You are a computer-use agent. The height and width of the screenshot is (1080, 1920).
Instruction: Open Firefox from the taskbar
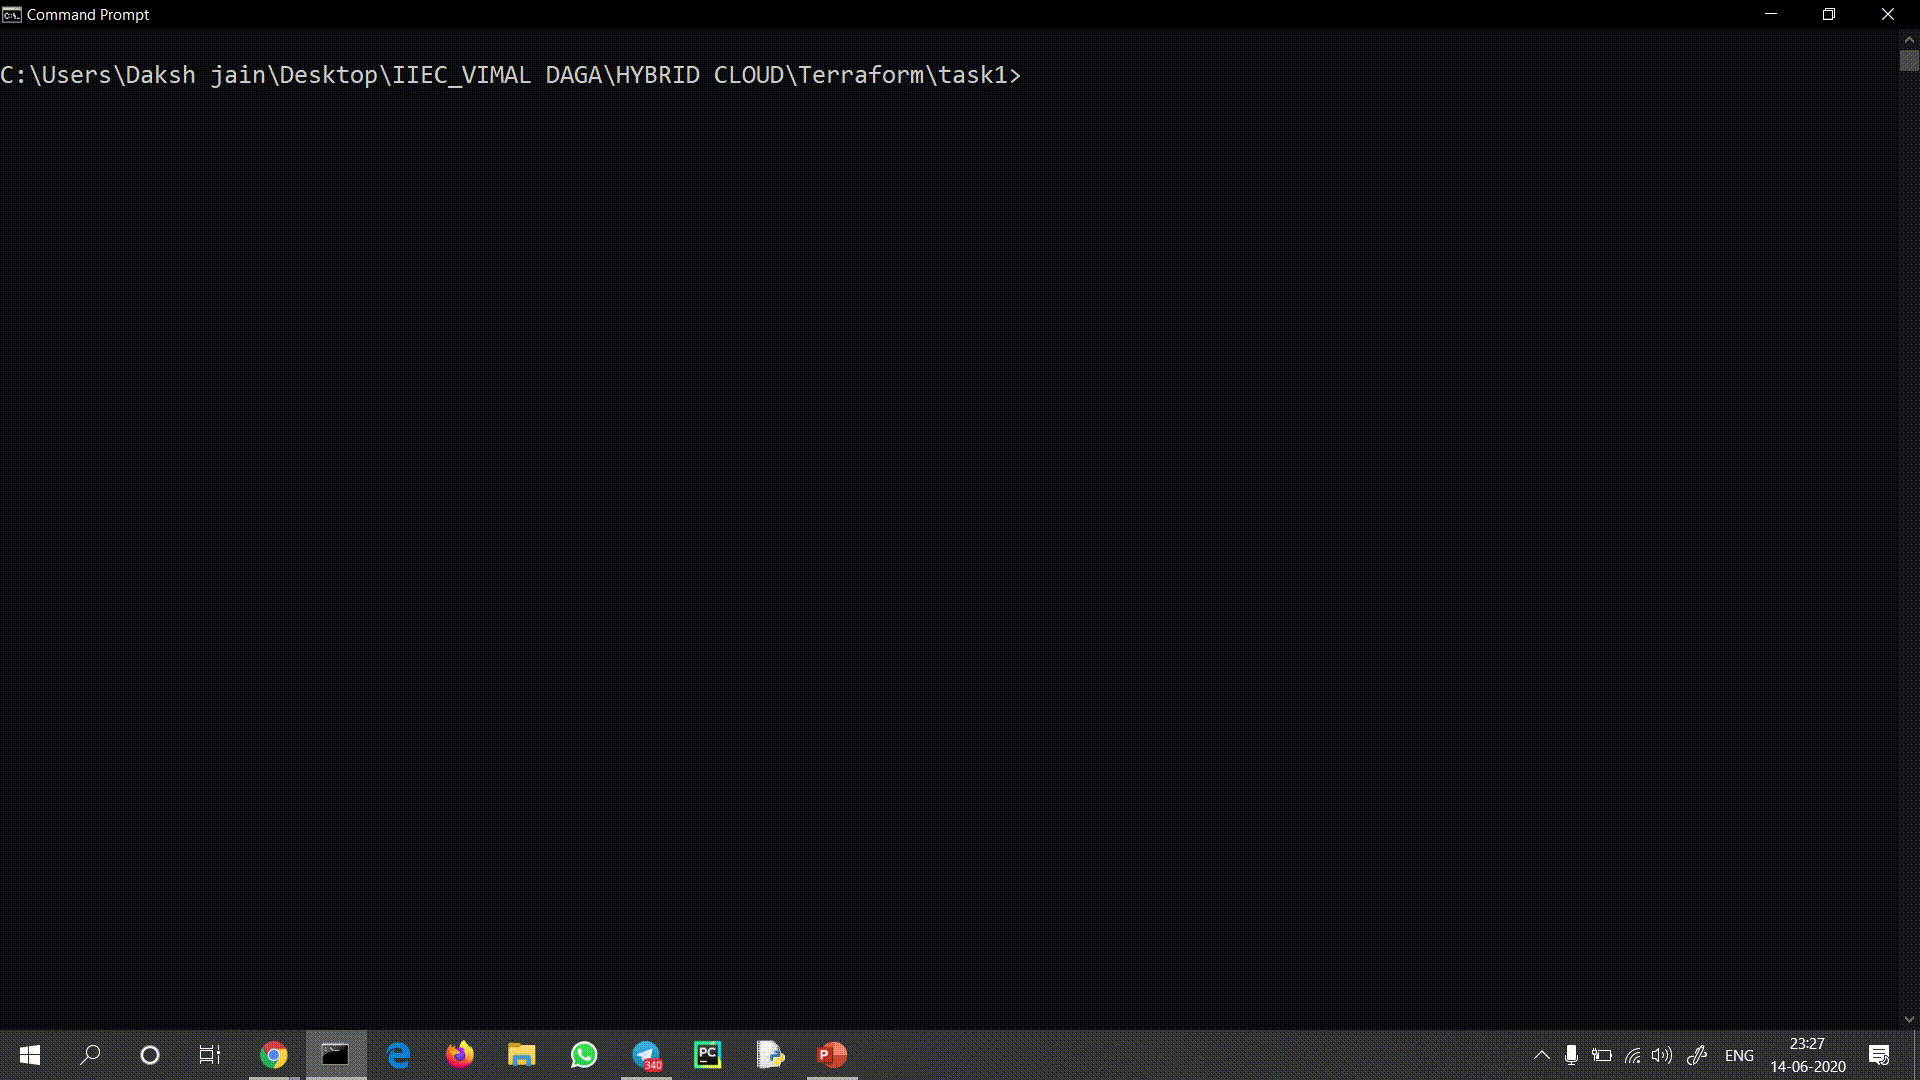pyautogui.click(x=460, y=1055)
